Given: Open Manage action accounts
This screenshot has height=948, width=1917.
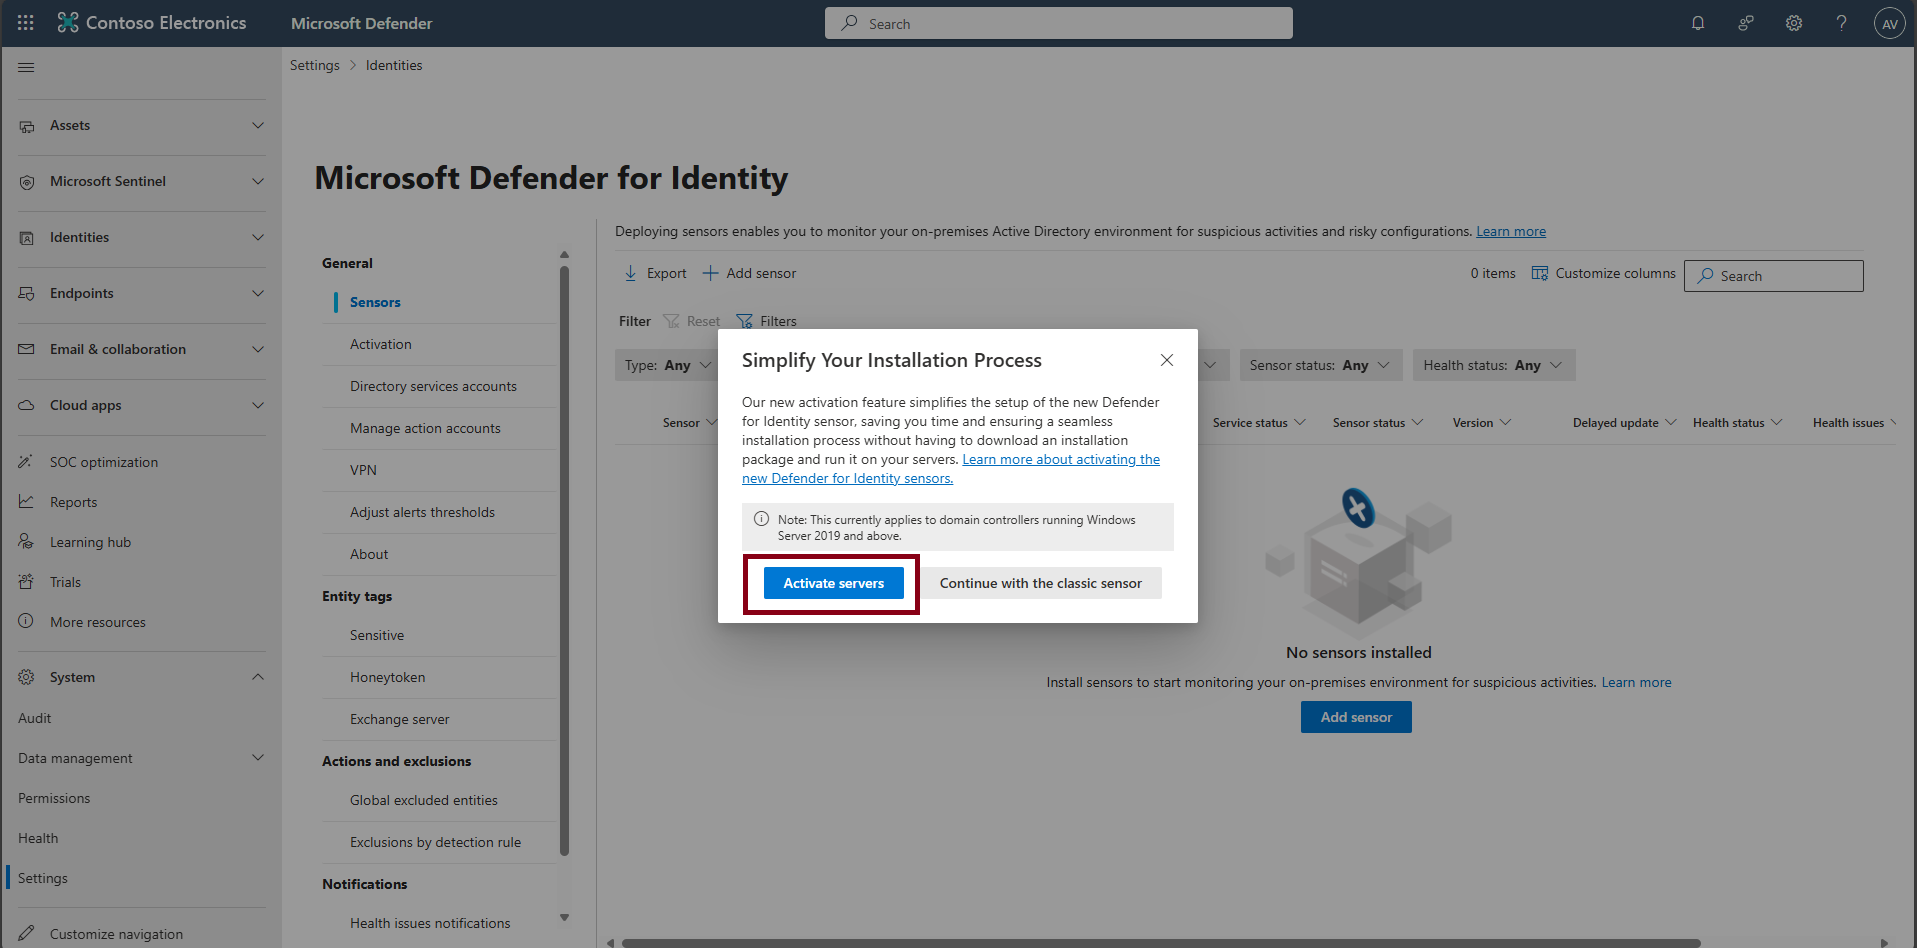Looking at the screenshot, I should [425, 428].
